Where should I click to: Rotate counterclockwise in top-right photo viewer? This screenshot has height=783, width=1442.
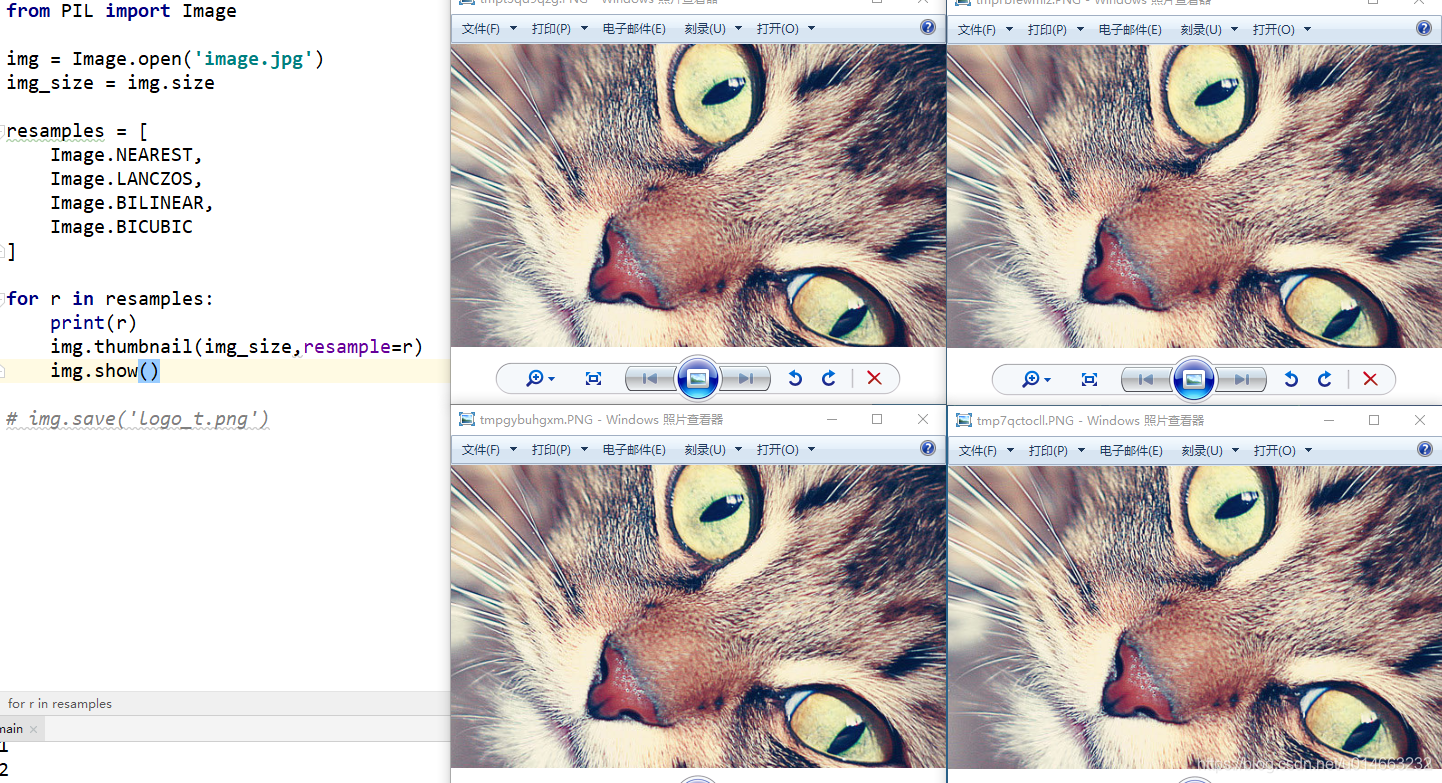coord(1291,379)
